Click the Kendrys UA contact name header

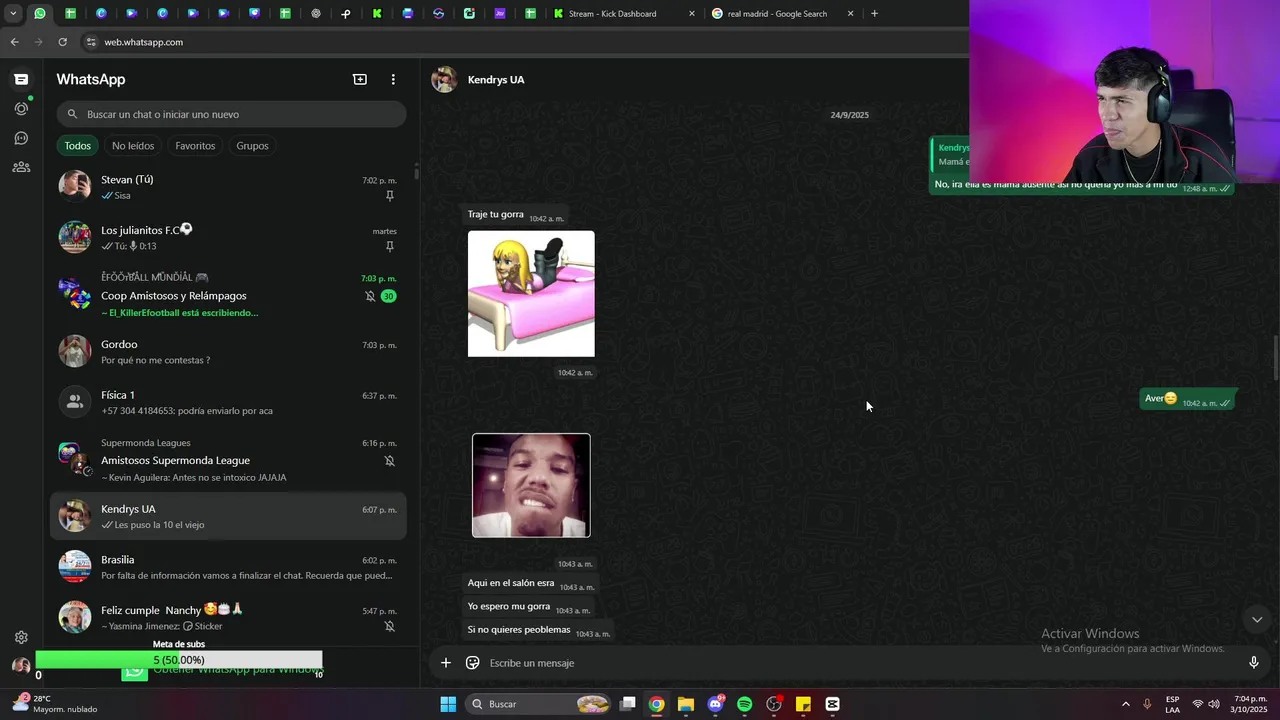[496, 80]
